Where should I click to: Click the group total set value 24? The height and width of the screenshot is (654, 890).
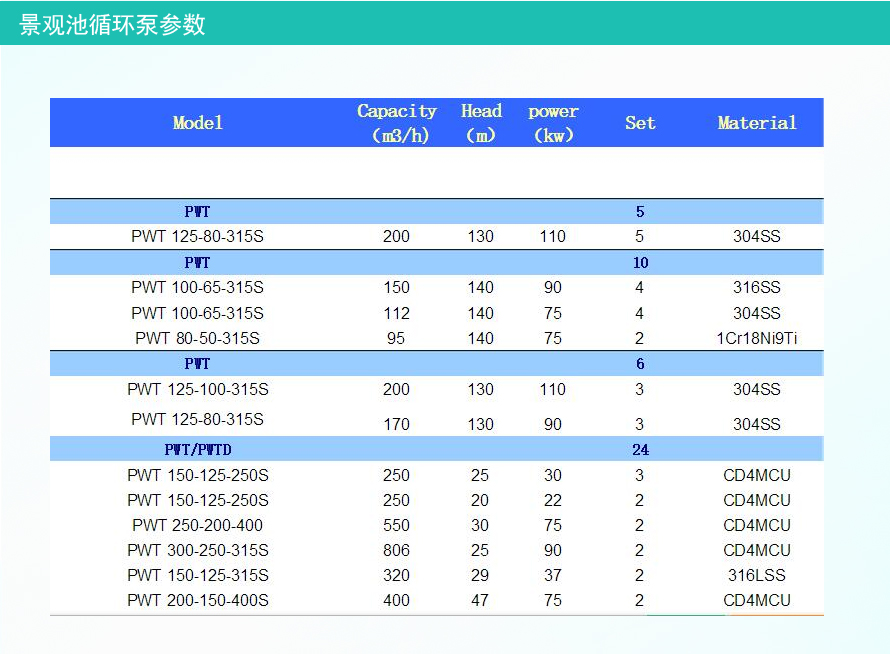coord(640,450)
